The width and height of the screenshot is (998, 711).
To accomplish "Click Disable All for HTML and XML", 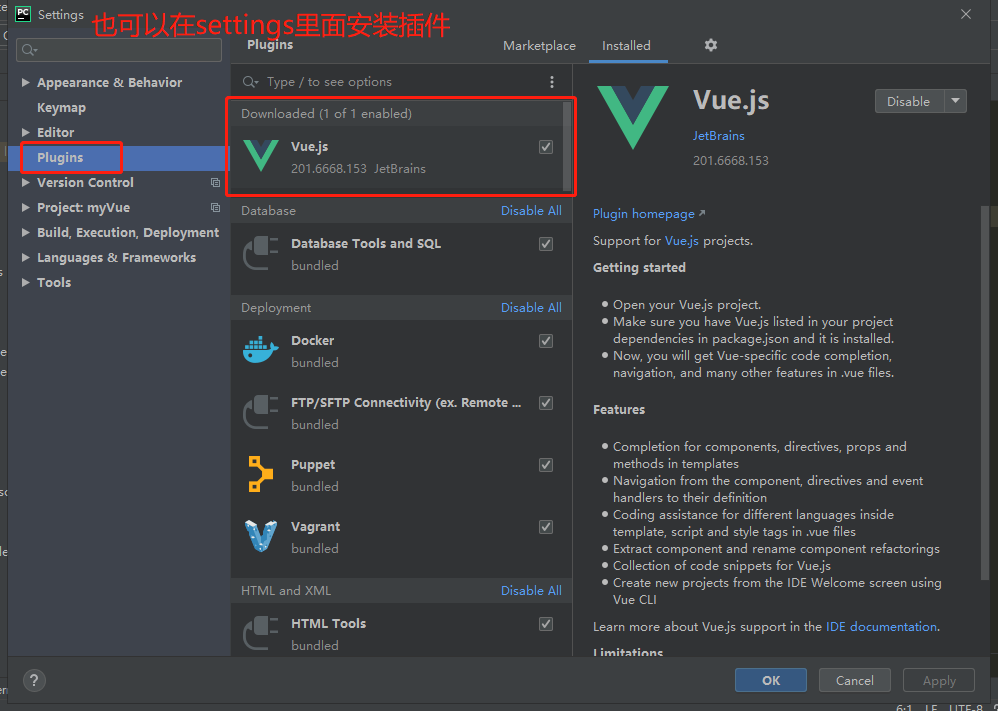I will [x=531, y=591].
